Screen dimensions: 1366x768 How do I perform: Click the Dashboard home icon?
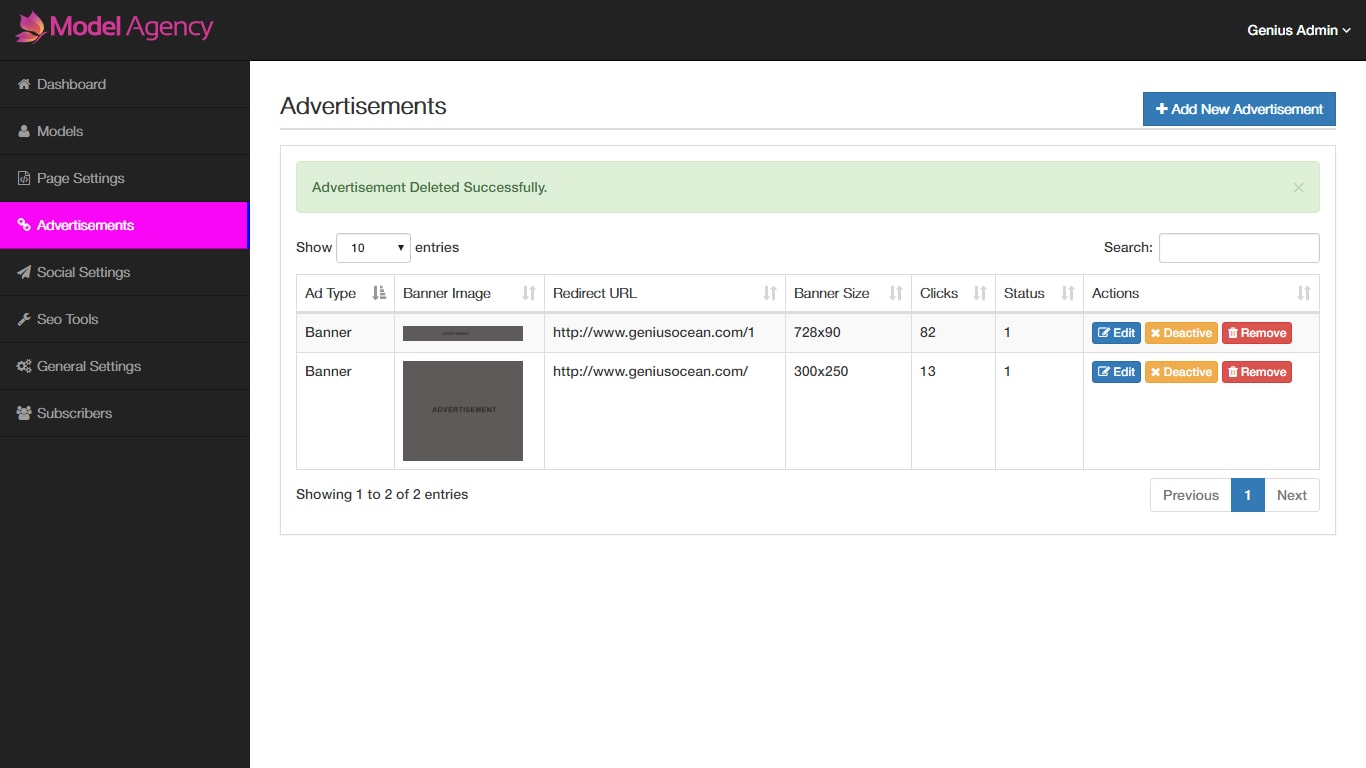[x=22, y=84]
